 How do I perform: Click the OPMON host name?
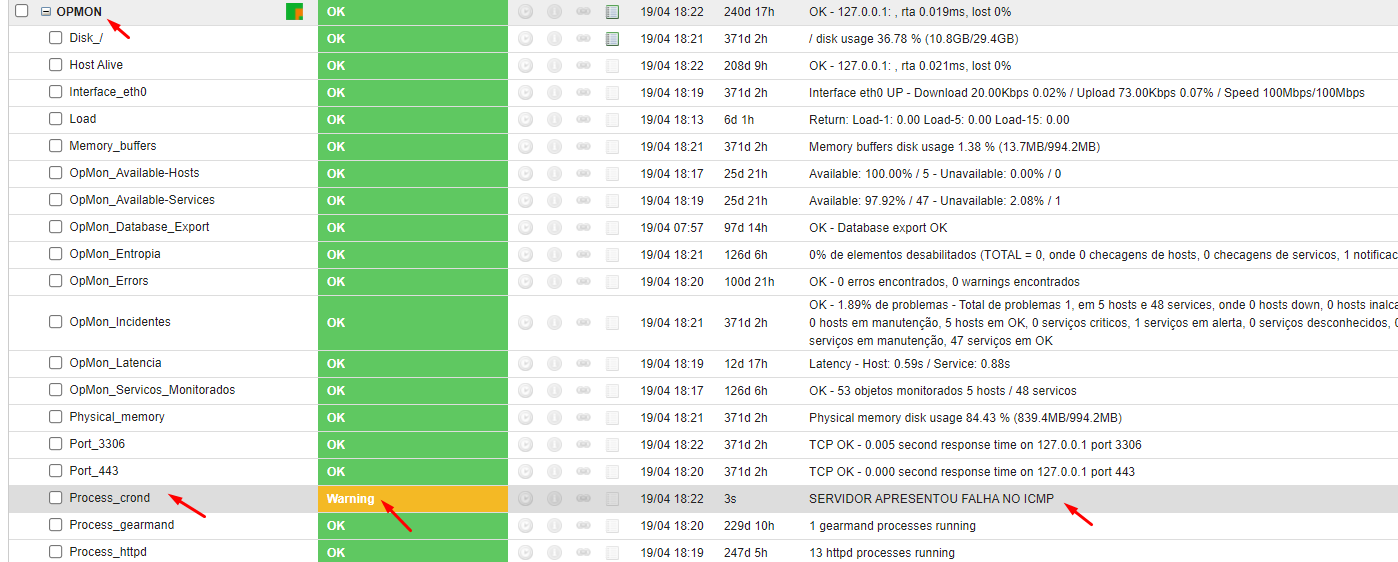click(x=79, y=12)
